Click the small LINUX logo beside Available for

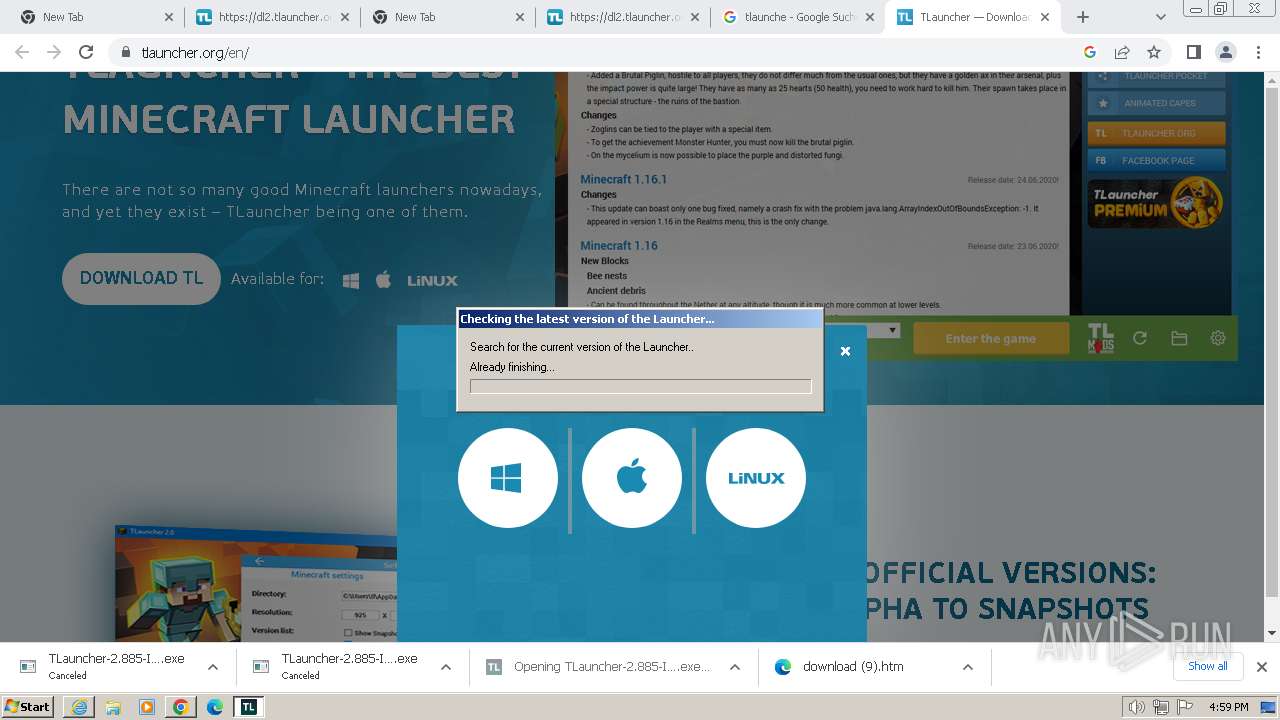point(432,281)
